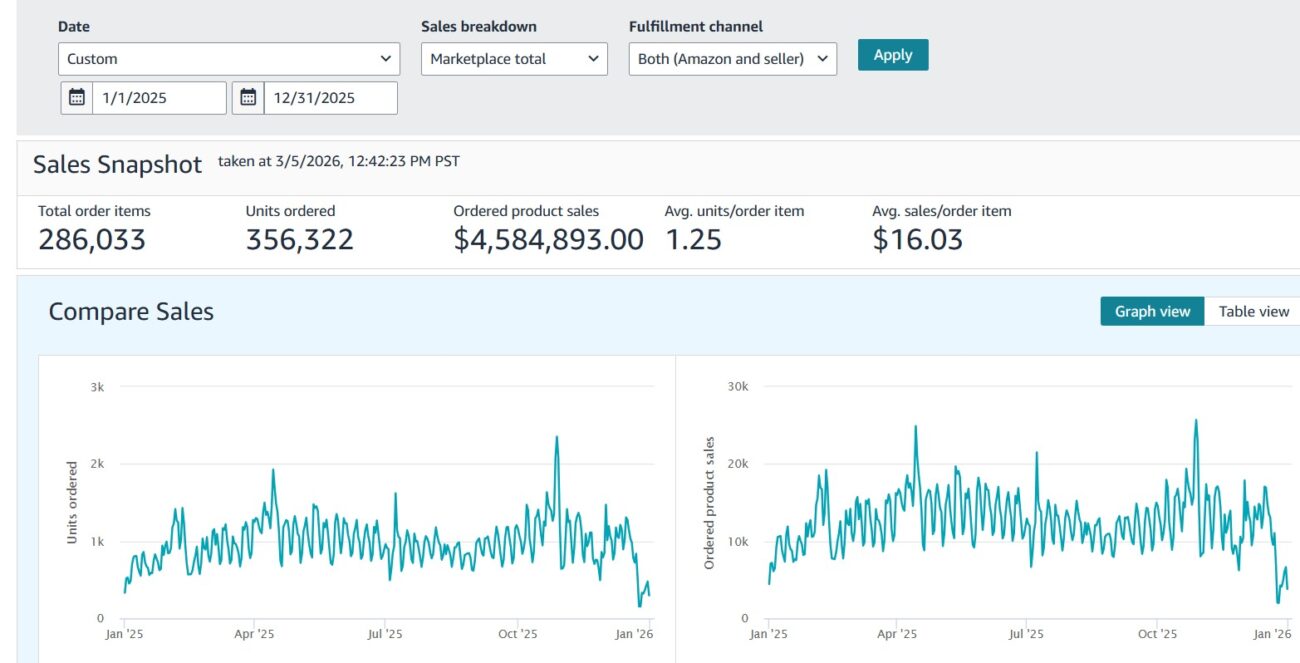1300x663 pixels.
Task: Switch to Graph view
Action: (1152, 311)
